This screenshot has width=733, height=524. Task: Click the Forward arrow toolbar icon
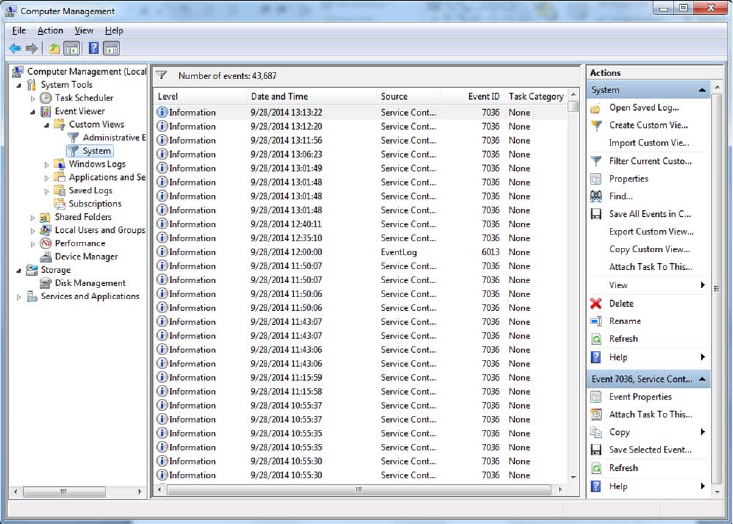tap(32, 48)
